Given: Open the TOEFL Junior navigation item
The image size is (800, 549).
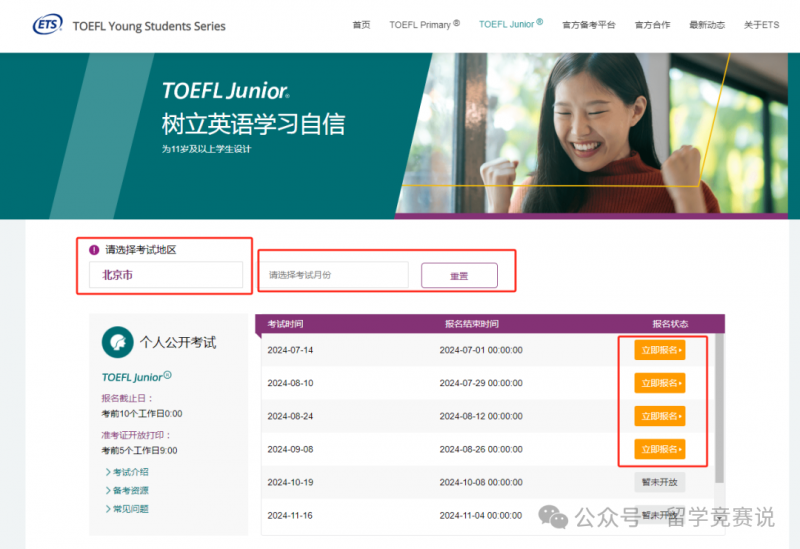Looking at the screenshot, I should (x=511, y=24).
